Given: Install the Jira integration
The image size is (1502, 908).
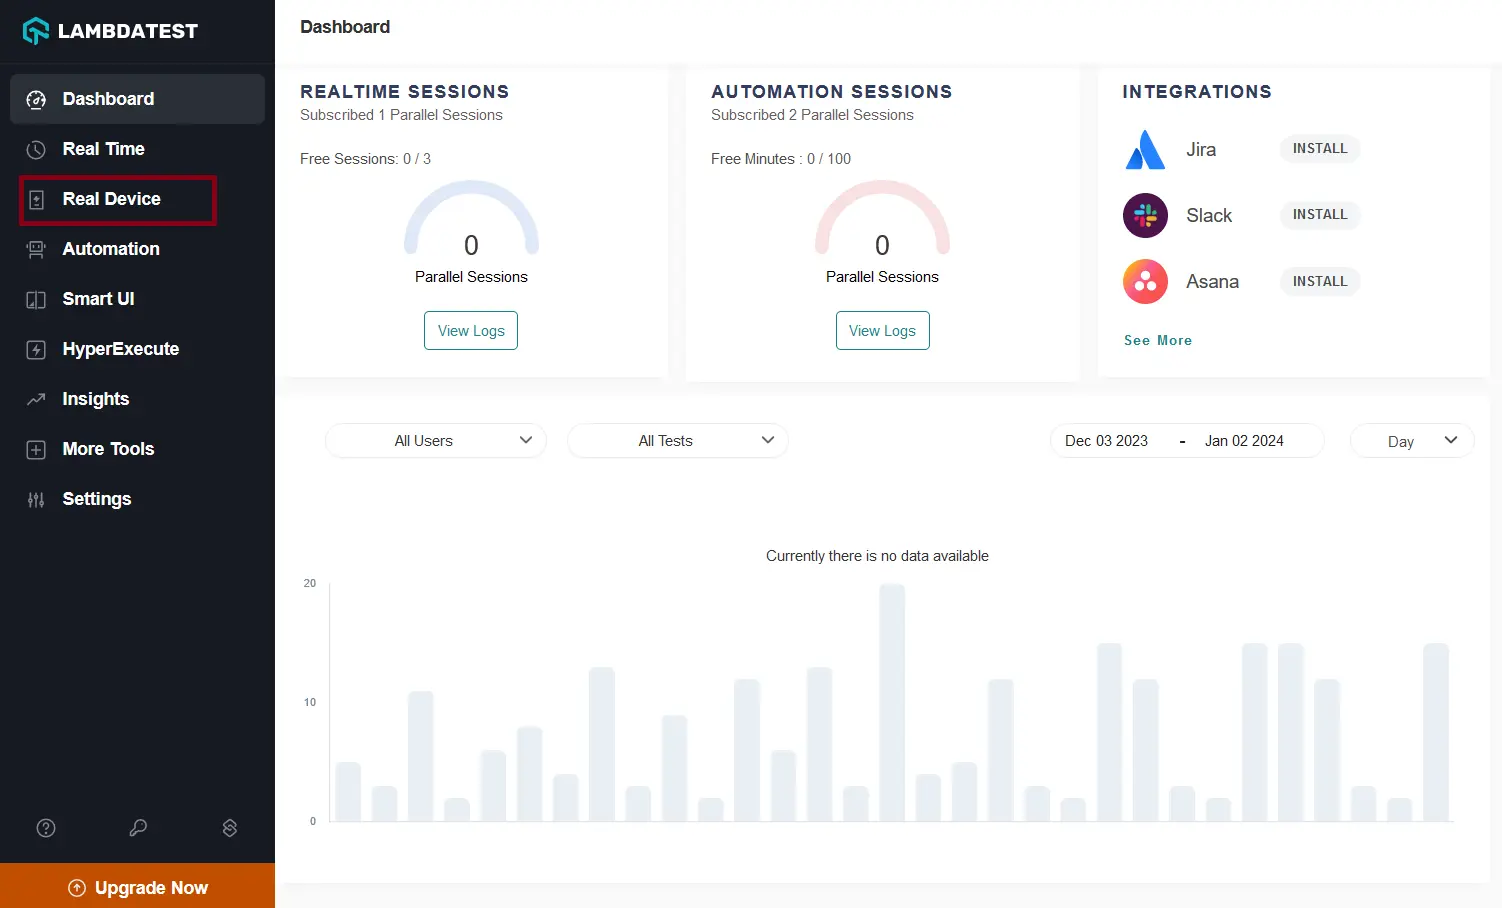Looking at the screenshot, I should point(1320,149).
